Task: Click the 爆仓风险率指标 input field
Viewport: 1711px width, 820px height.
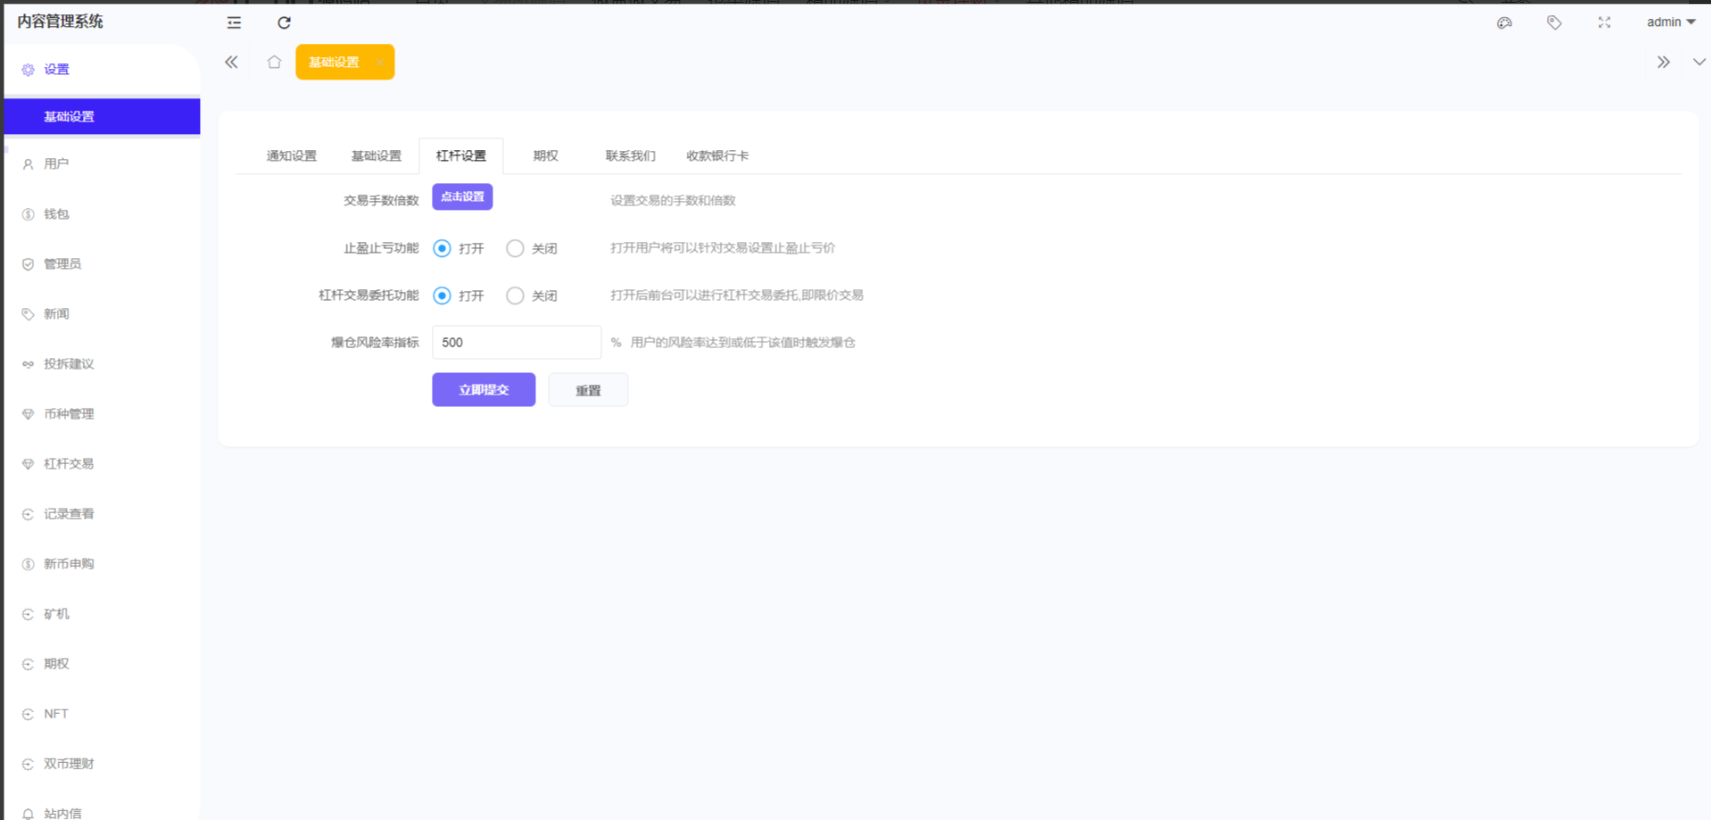Action: coord(516,342)
